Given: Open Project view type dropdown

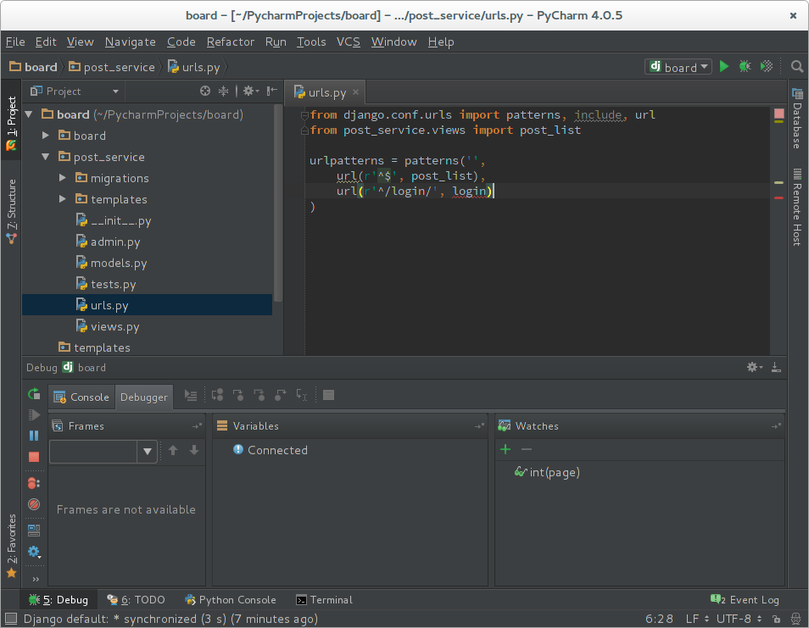Looking at the screenshot, I should point(116,91).
